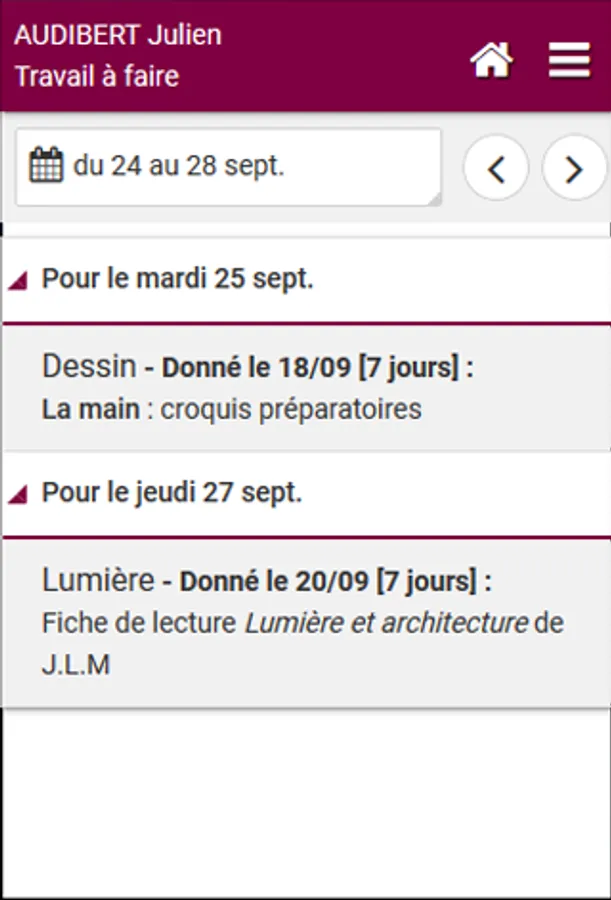Open the Dessin subject name
This screenshot has height=900, width=611.
tap(89, 366)
